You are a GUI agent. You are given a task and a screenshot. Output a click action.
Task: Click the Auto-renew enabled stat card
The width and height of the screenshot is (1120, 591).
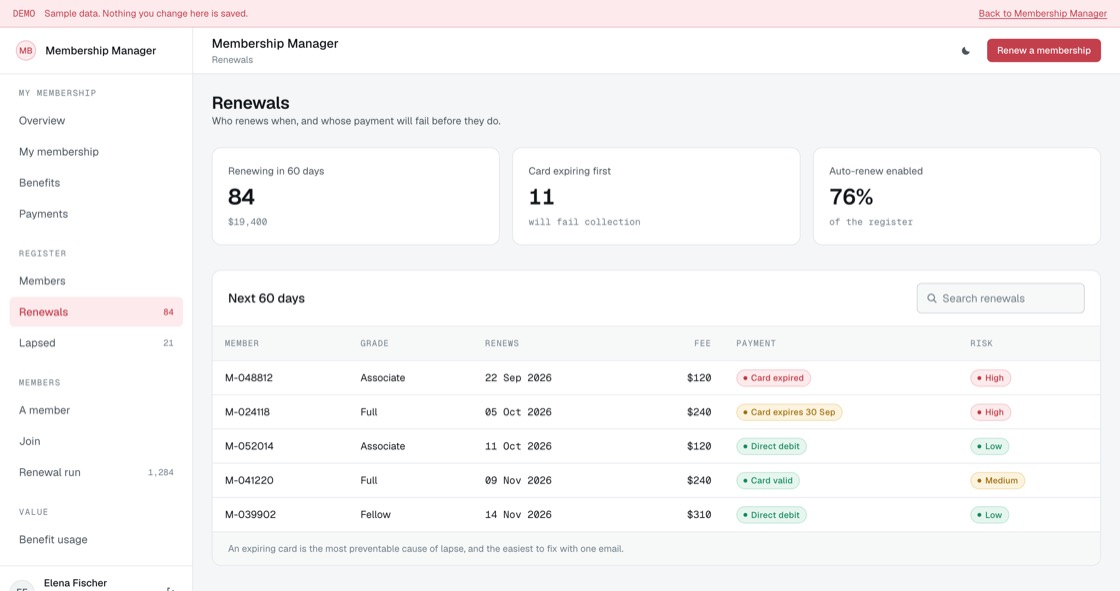(956, 197)
